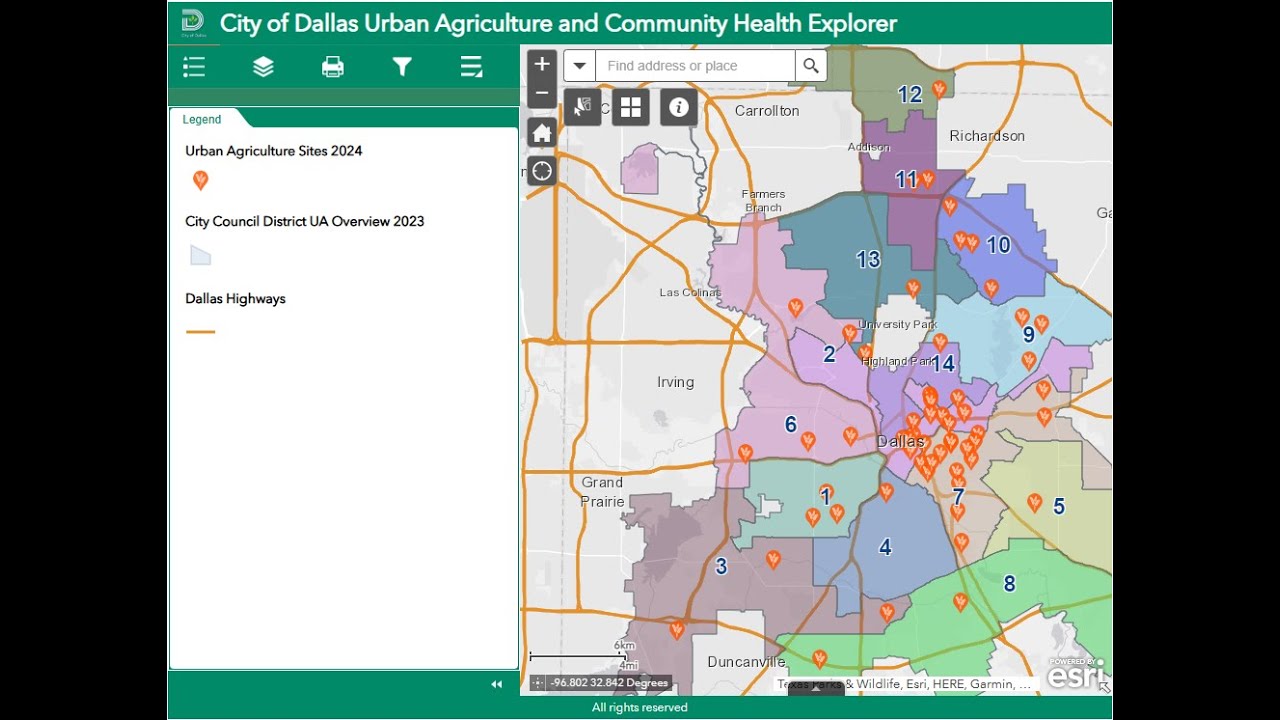This screenshot has height=720, width=1280.
Task: Click the district 13 label on map
Action: point(868,259)
